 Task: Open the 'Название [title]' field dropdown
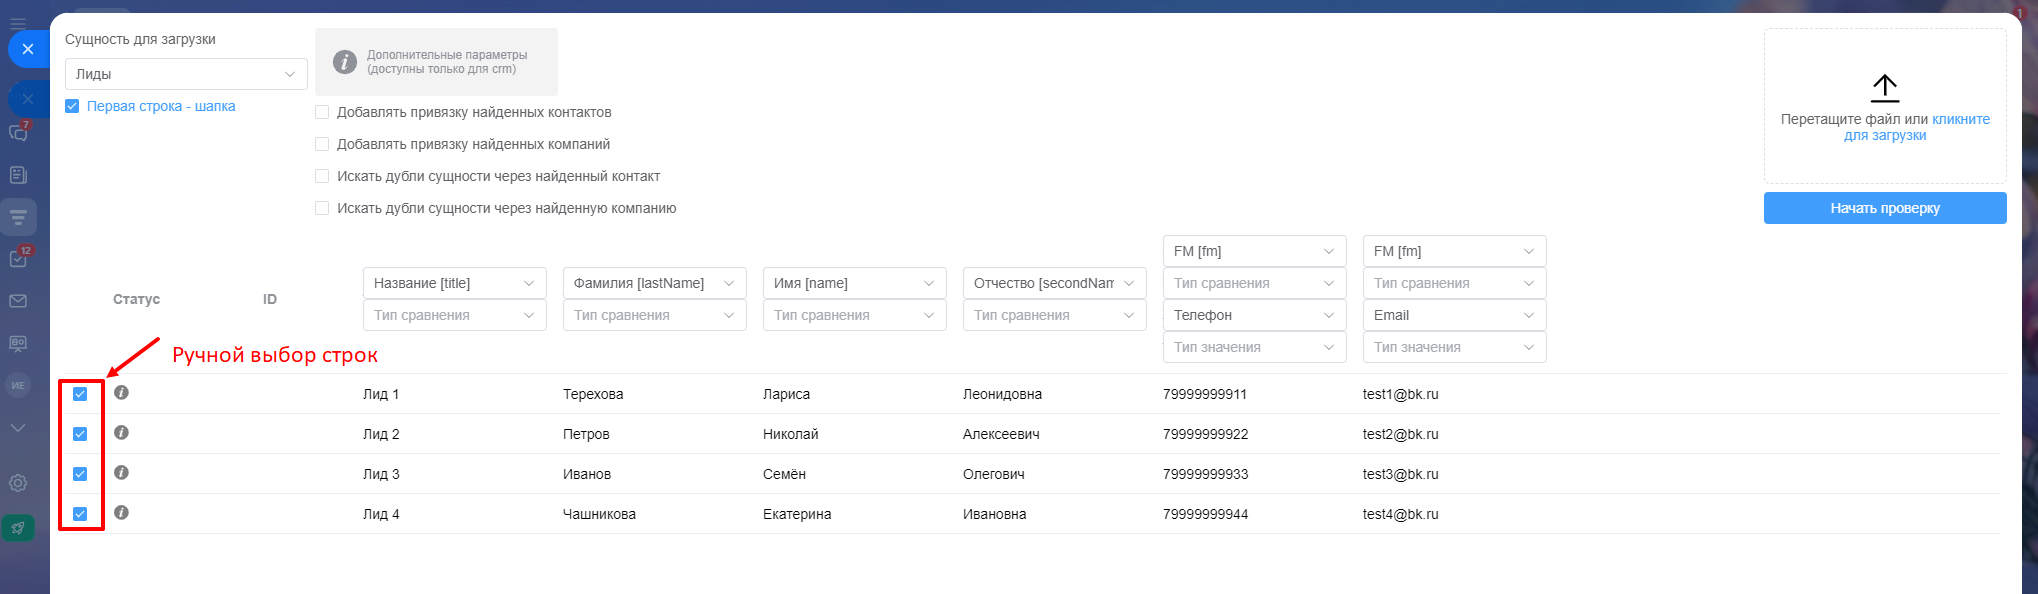(454, 283)
